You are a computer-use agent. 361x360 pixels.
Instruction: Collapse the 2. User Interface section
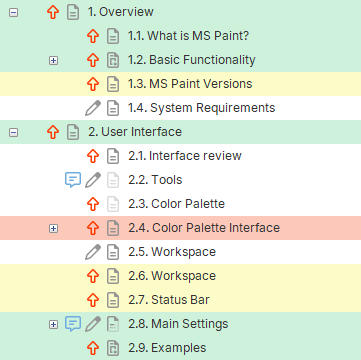(13, 133)
